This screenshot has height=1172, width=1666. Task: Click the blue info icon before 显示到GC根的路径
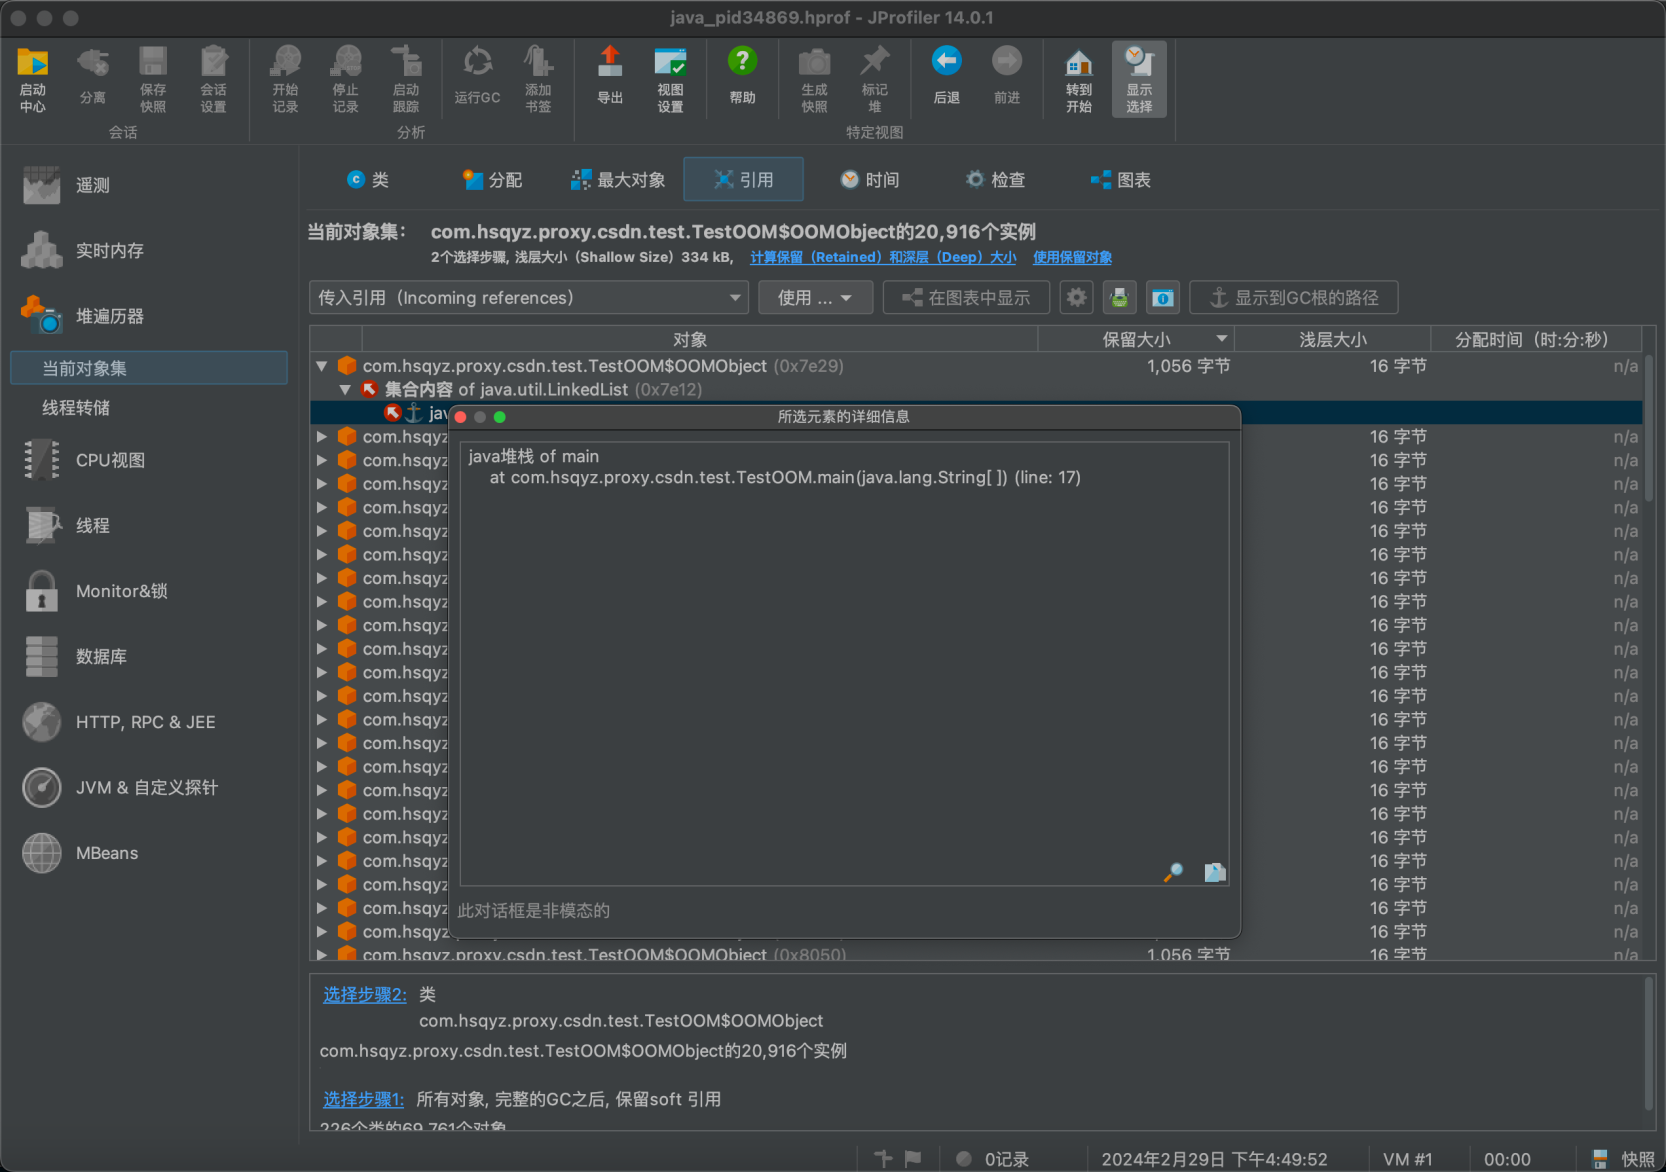1162,298
